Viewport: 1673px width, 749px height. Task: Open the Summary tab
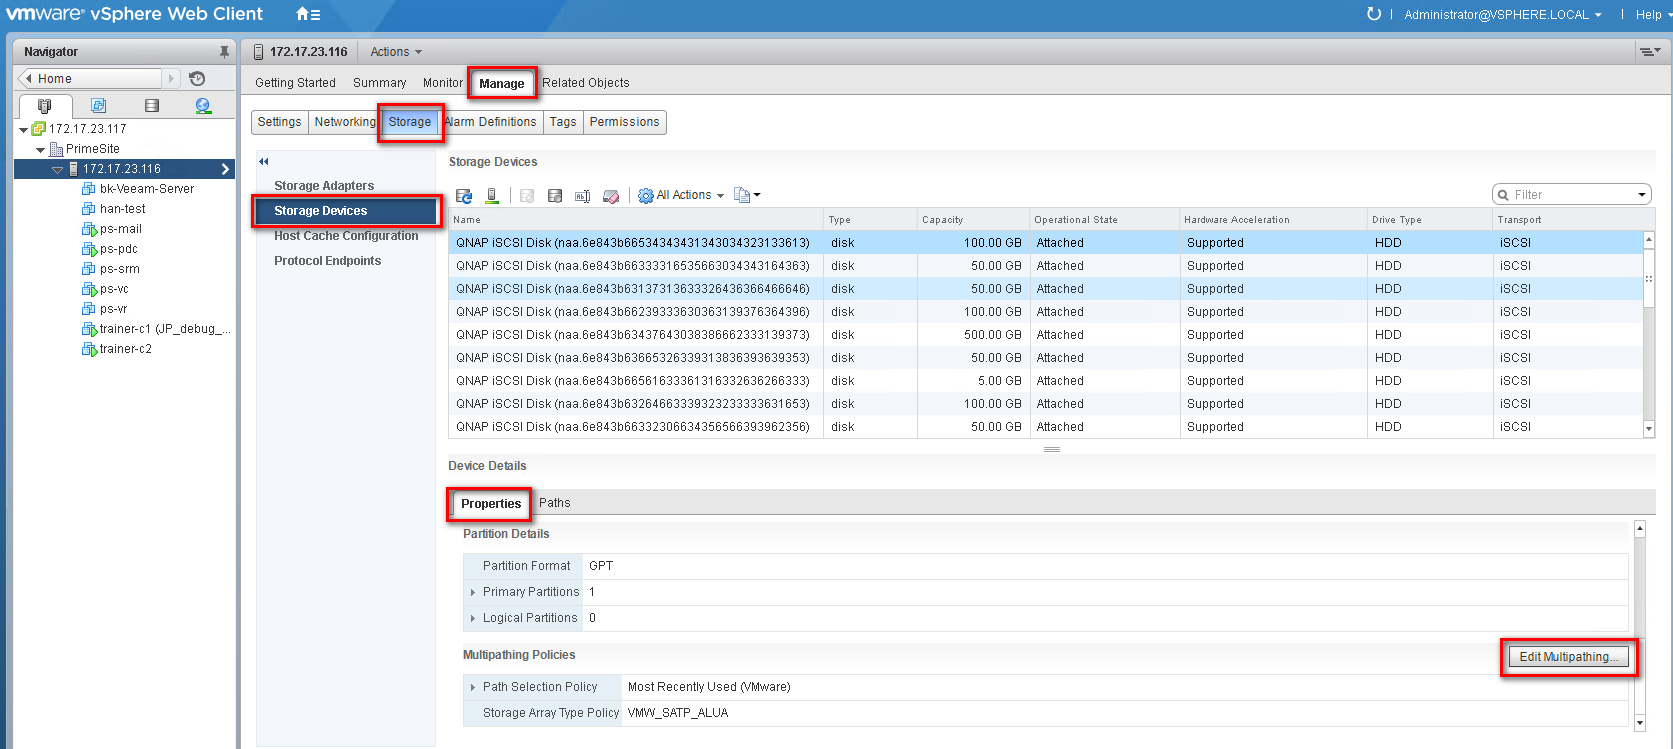379,83
